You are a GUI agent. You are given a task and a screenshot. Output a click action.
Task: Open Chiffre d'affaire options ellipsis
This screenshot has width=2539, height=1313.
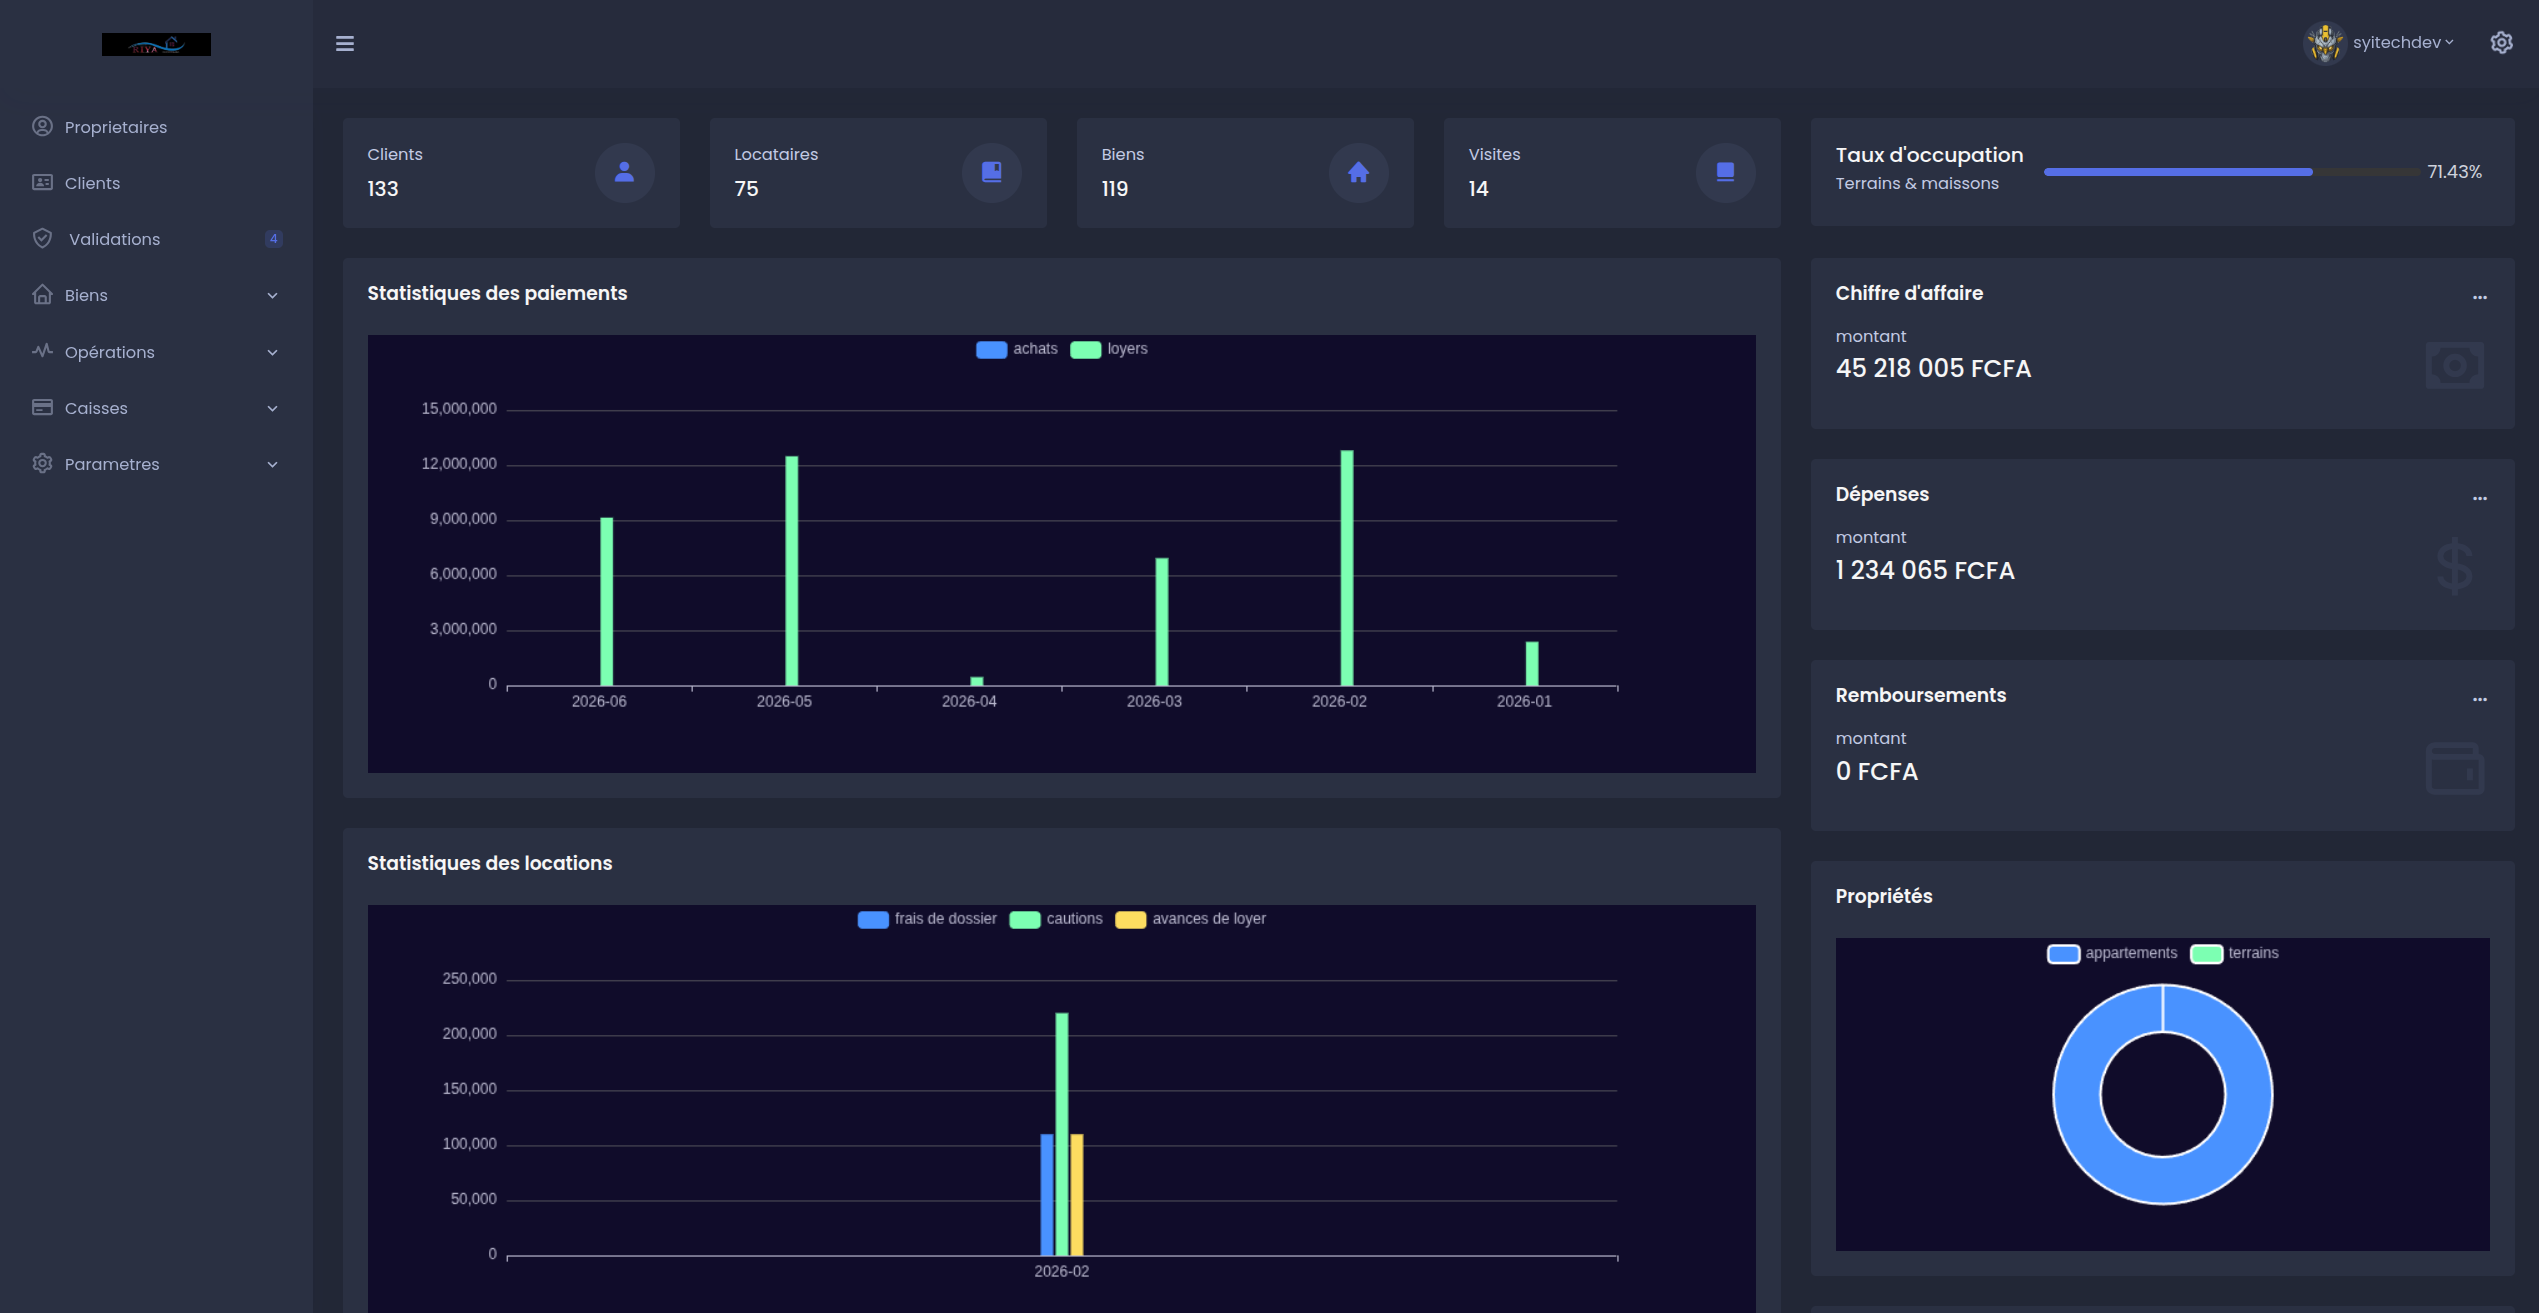click(2480, 297)
